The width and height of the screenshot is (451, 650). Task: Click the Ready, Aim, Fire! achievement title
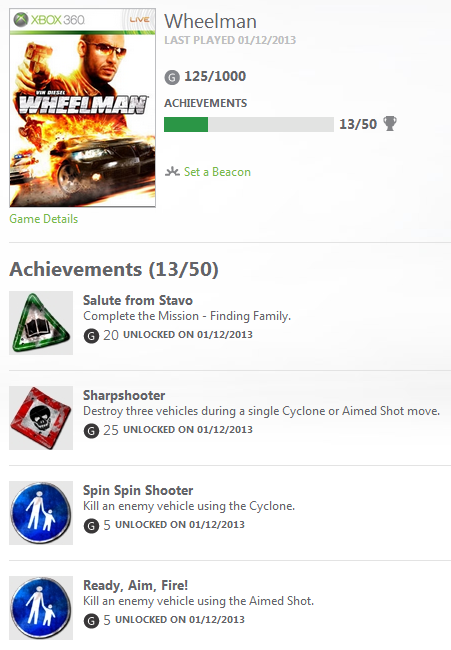(x=136, y=585)
